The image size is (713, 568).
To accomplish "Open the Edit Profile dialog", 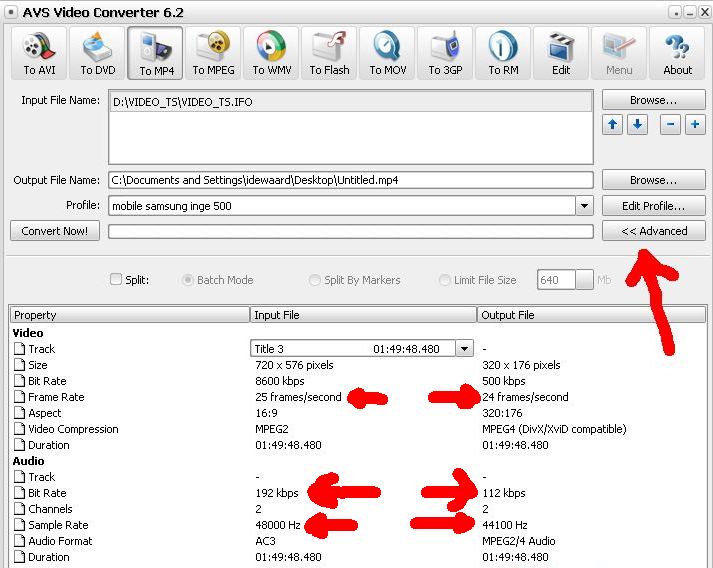I will 653,206.
